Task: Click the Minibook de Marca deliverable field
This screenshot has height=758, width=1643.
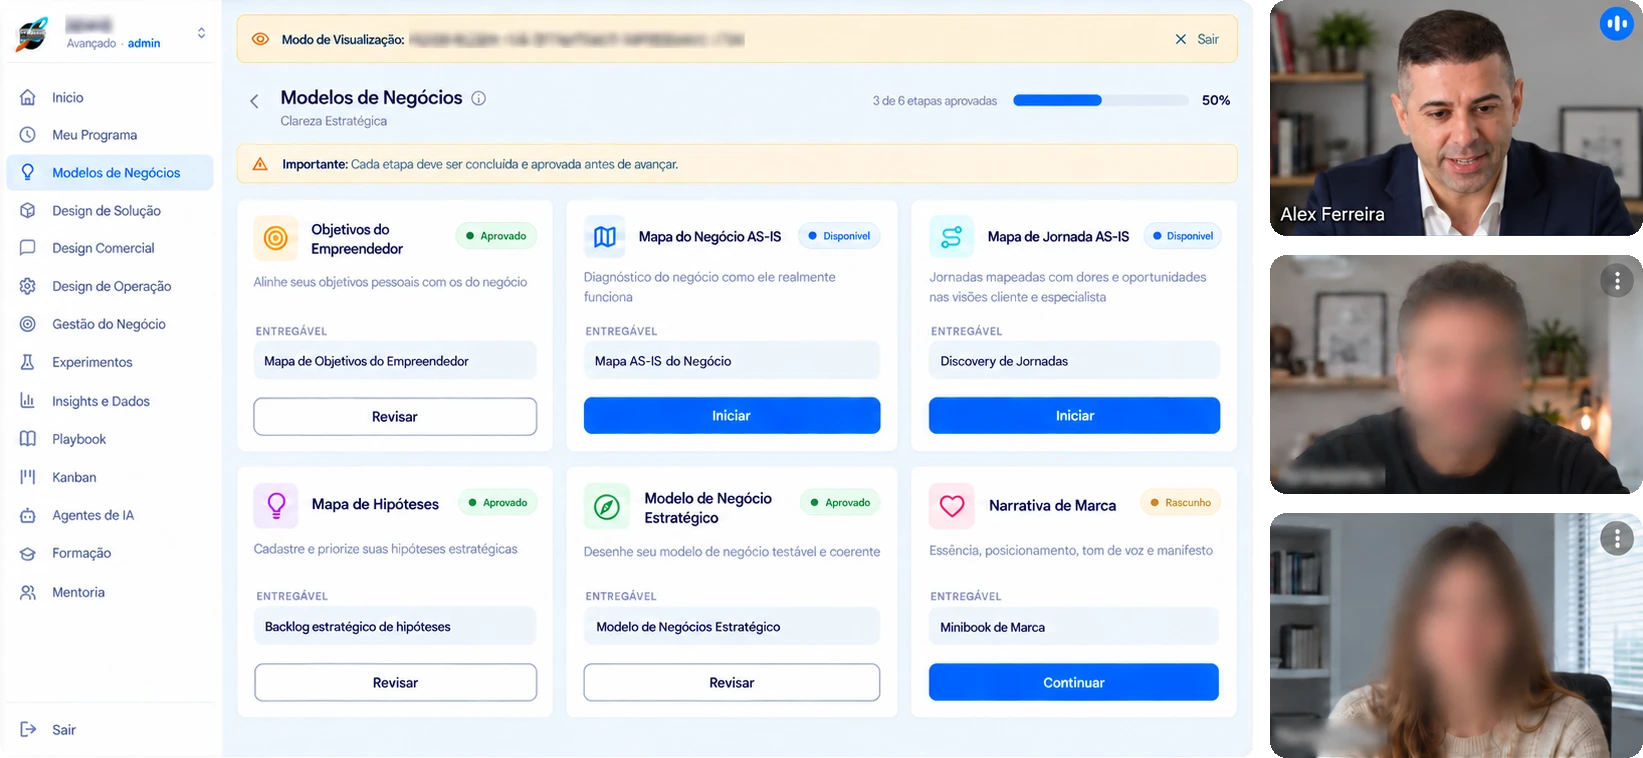Action: pyautogui.click(x=1074, y=627)
